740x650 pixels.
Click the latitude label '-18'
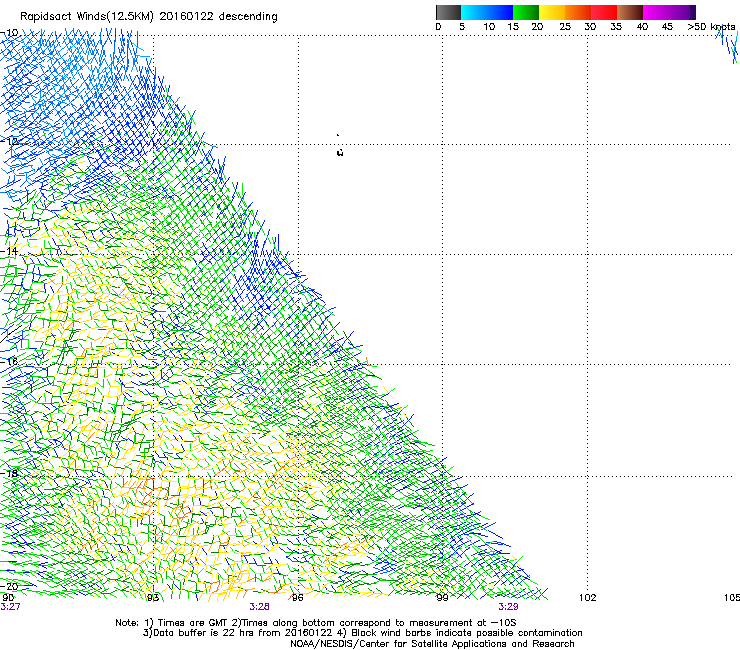[x=9, y=473]
